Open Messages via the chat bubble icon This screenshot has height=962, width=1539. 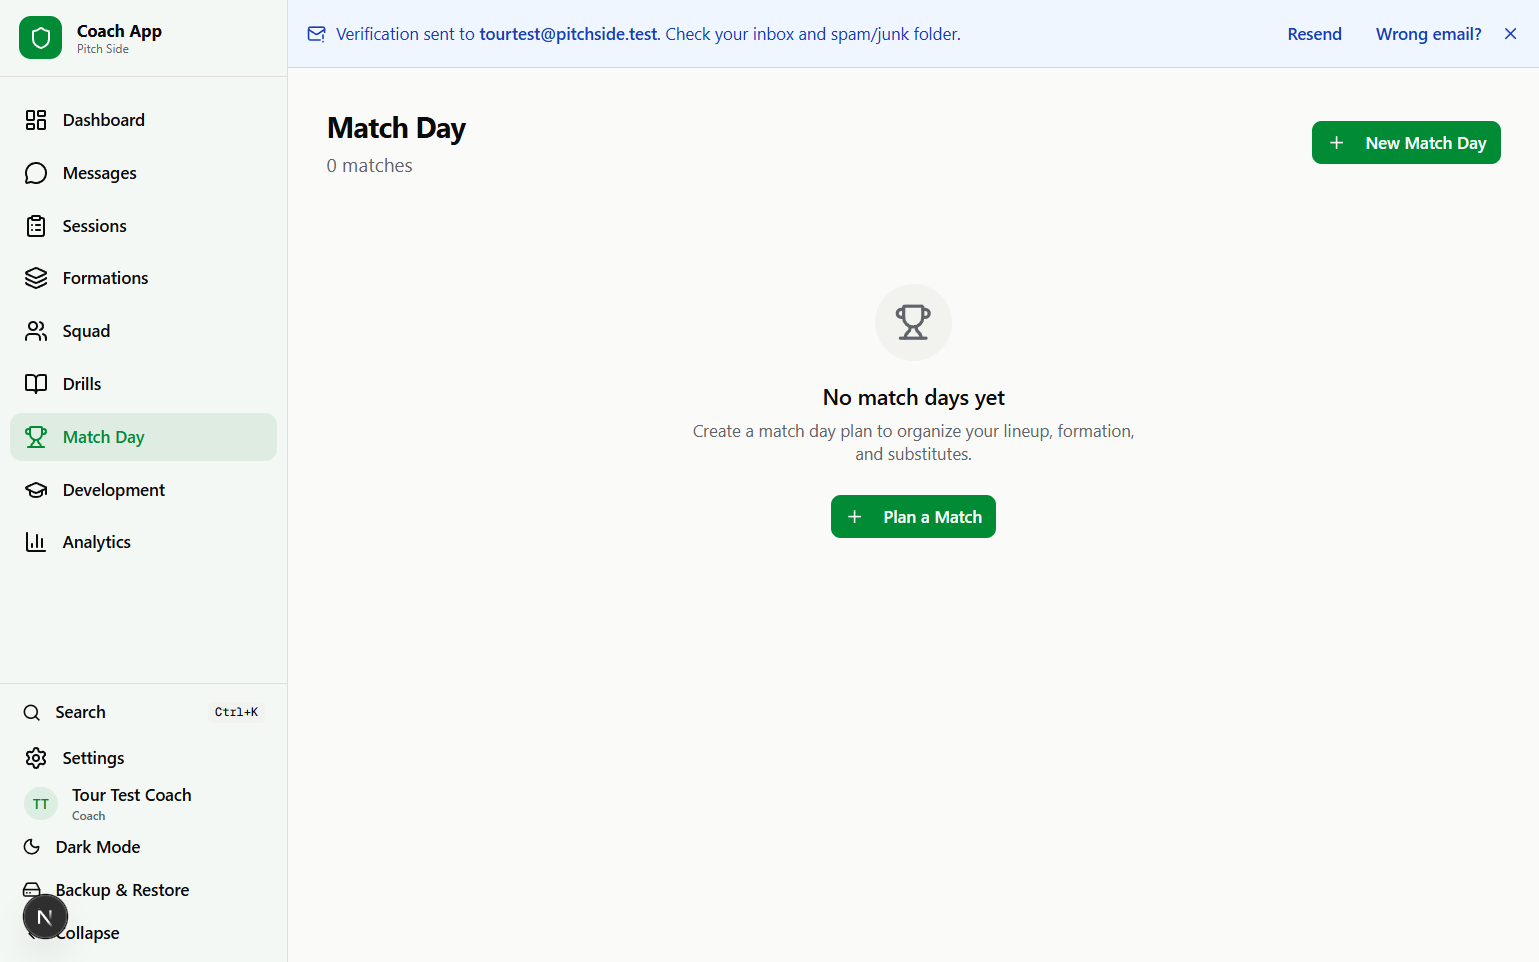tap(36, 173)
